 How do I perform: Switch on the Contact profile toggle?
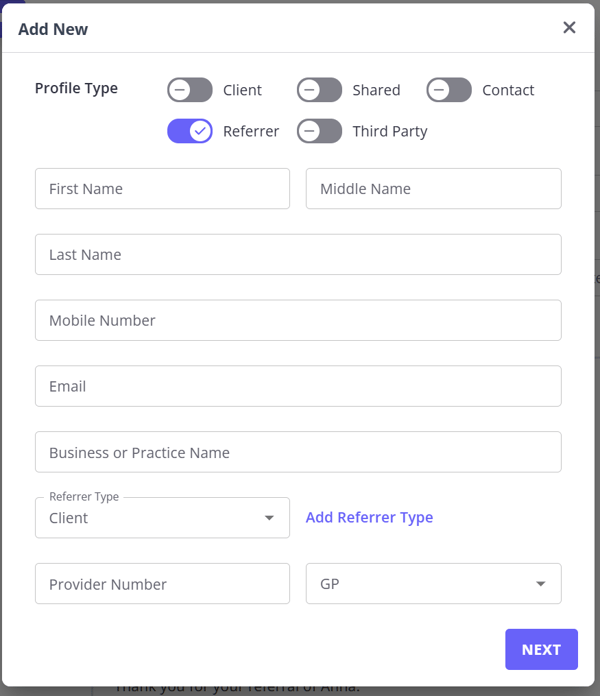tap(449, 90)
